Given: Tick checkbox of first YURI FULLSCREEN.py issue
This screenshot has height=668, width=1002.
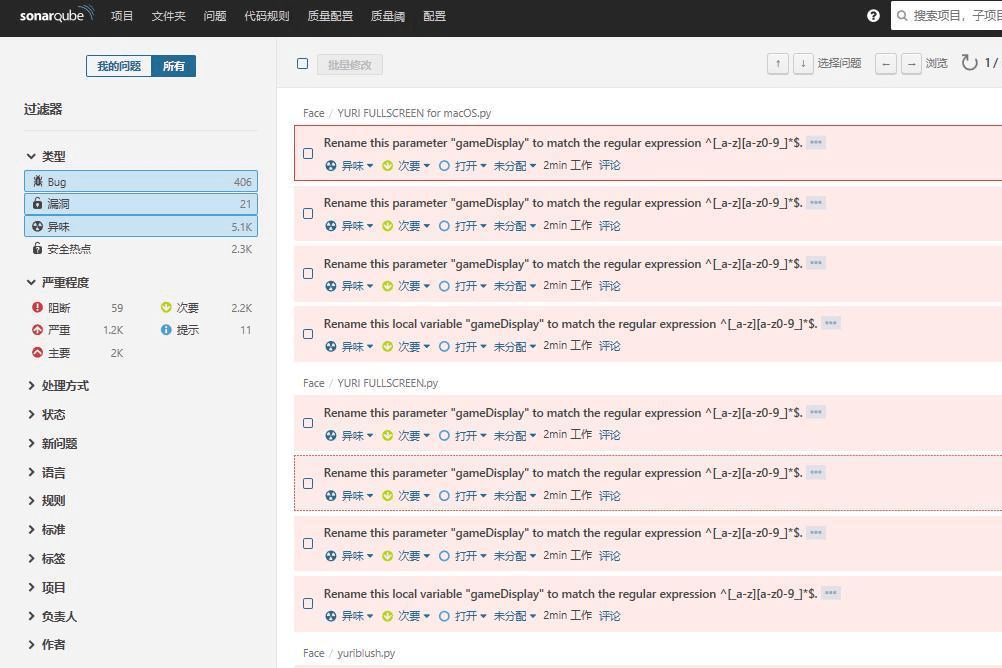Looking at the screenshot, I should pyautogui.click(x=308, y=423).
